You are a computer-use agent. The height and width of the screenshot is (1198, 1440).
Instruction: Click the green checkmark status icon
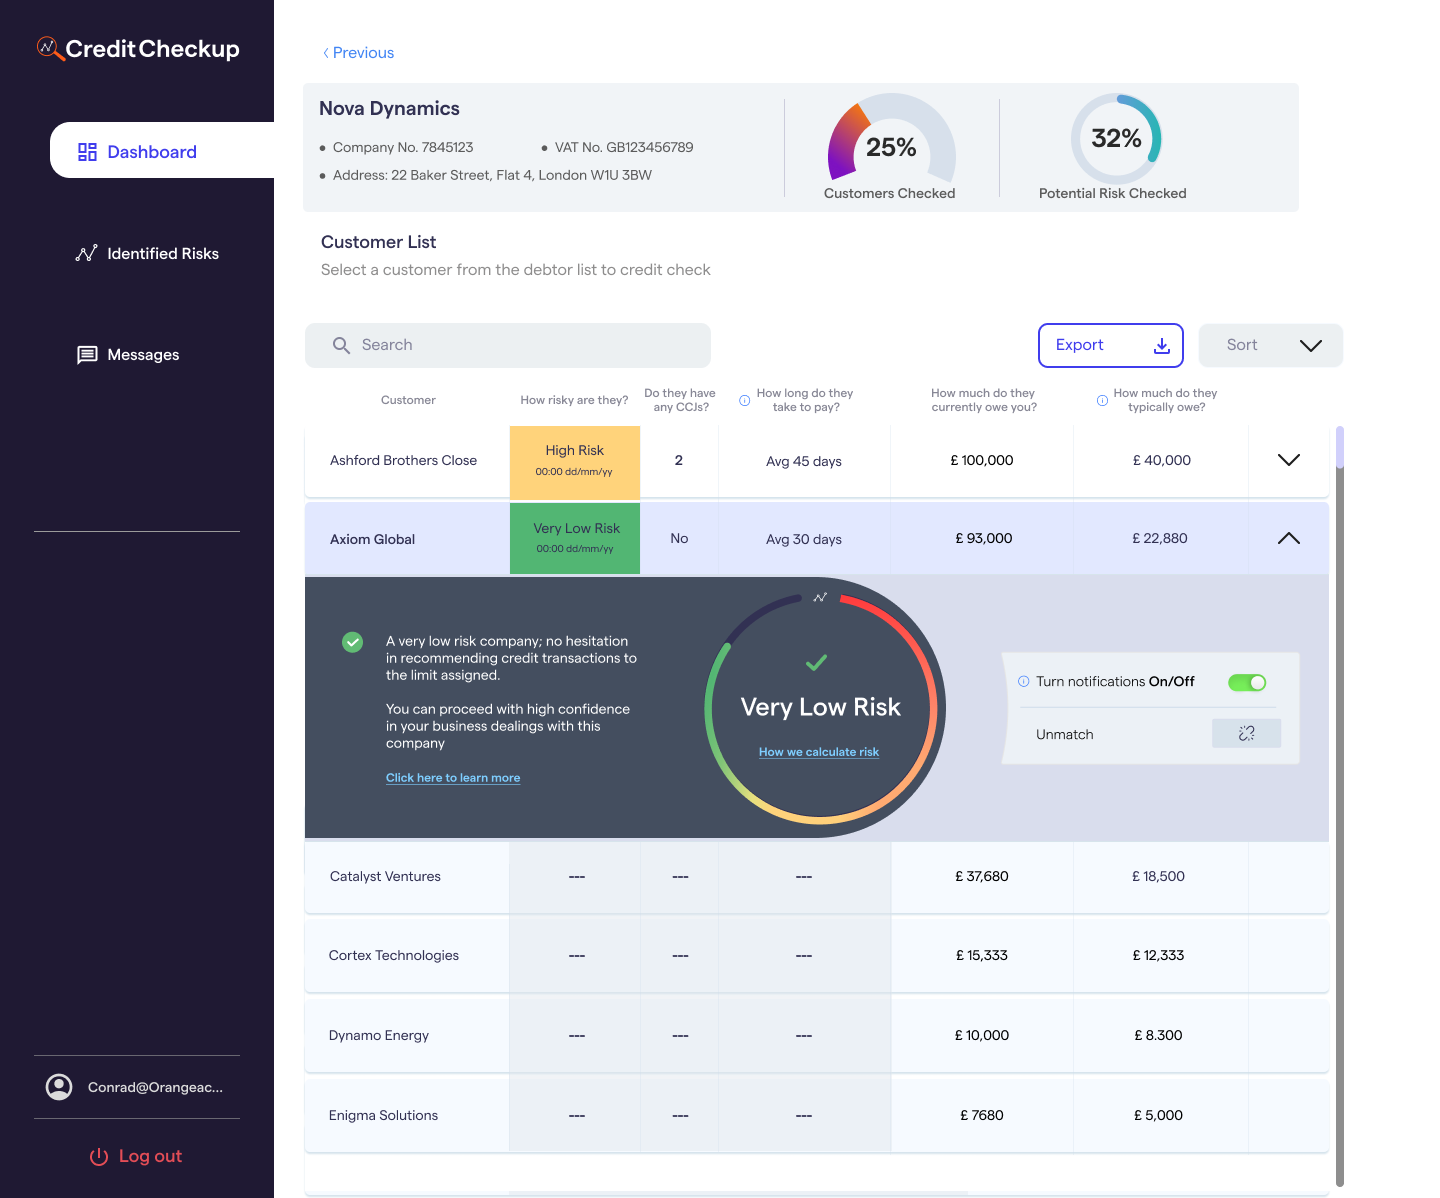[x=352, y=642]
